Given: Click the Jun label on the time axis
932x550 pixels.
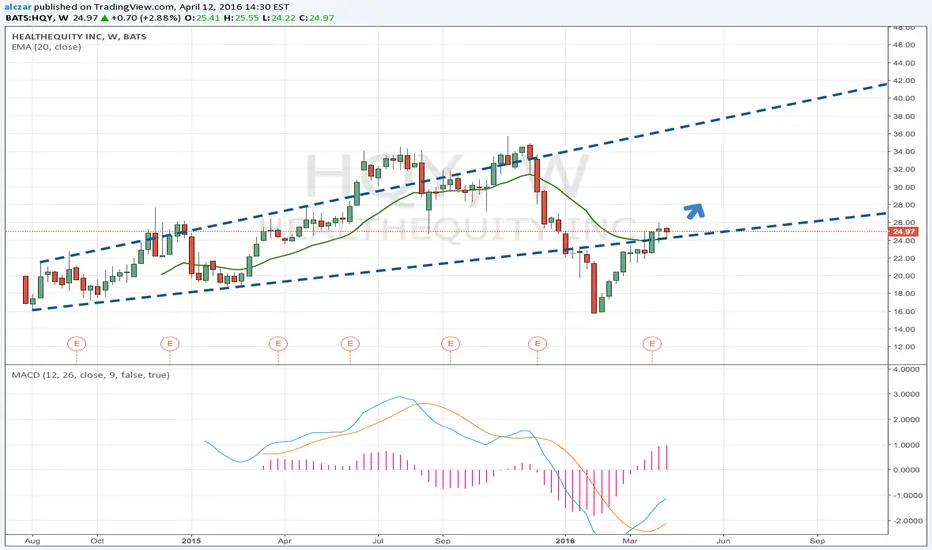Looking at the screenshot, I should coord(723,541).
